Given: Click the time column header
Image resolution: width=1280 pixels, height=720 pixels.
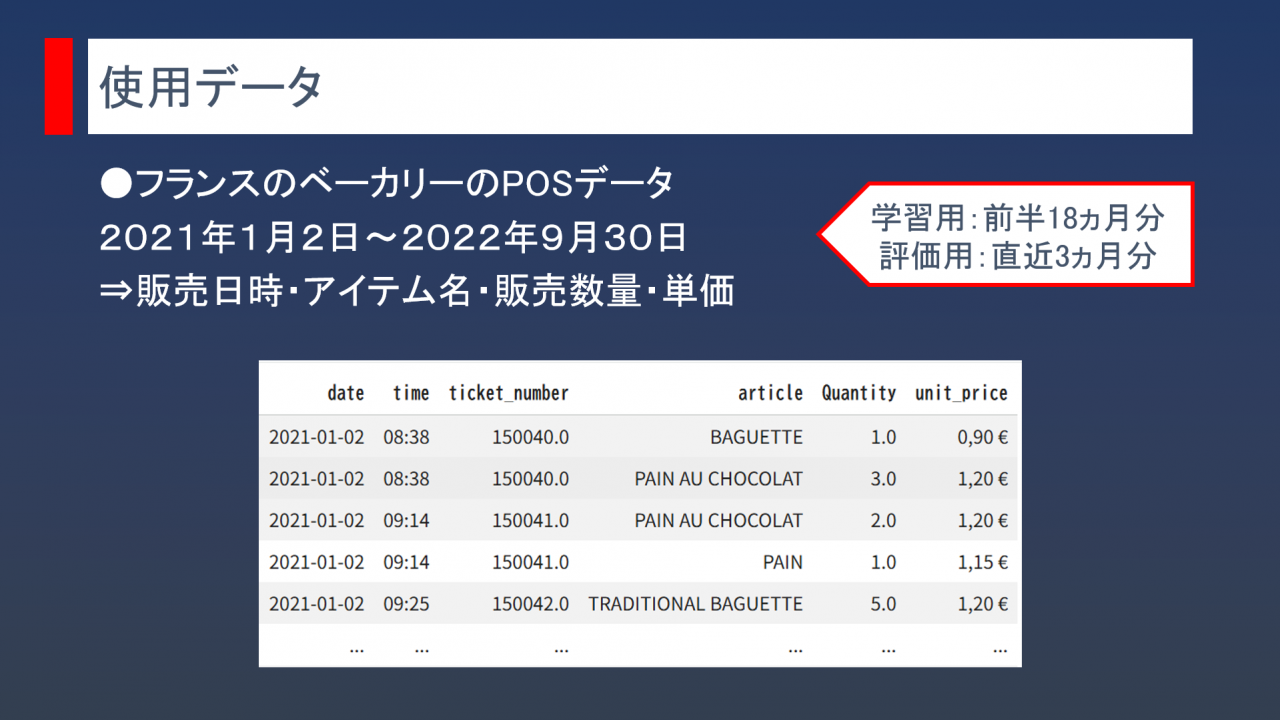Looking at the screenshot, I should click(x=411, y=393).
